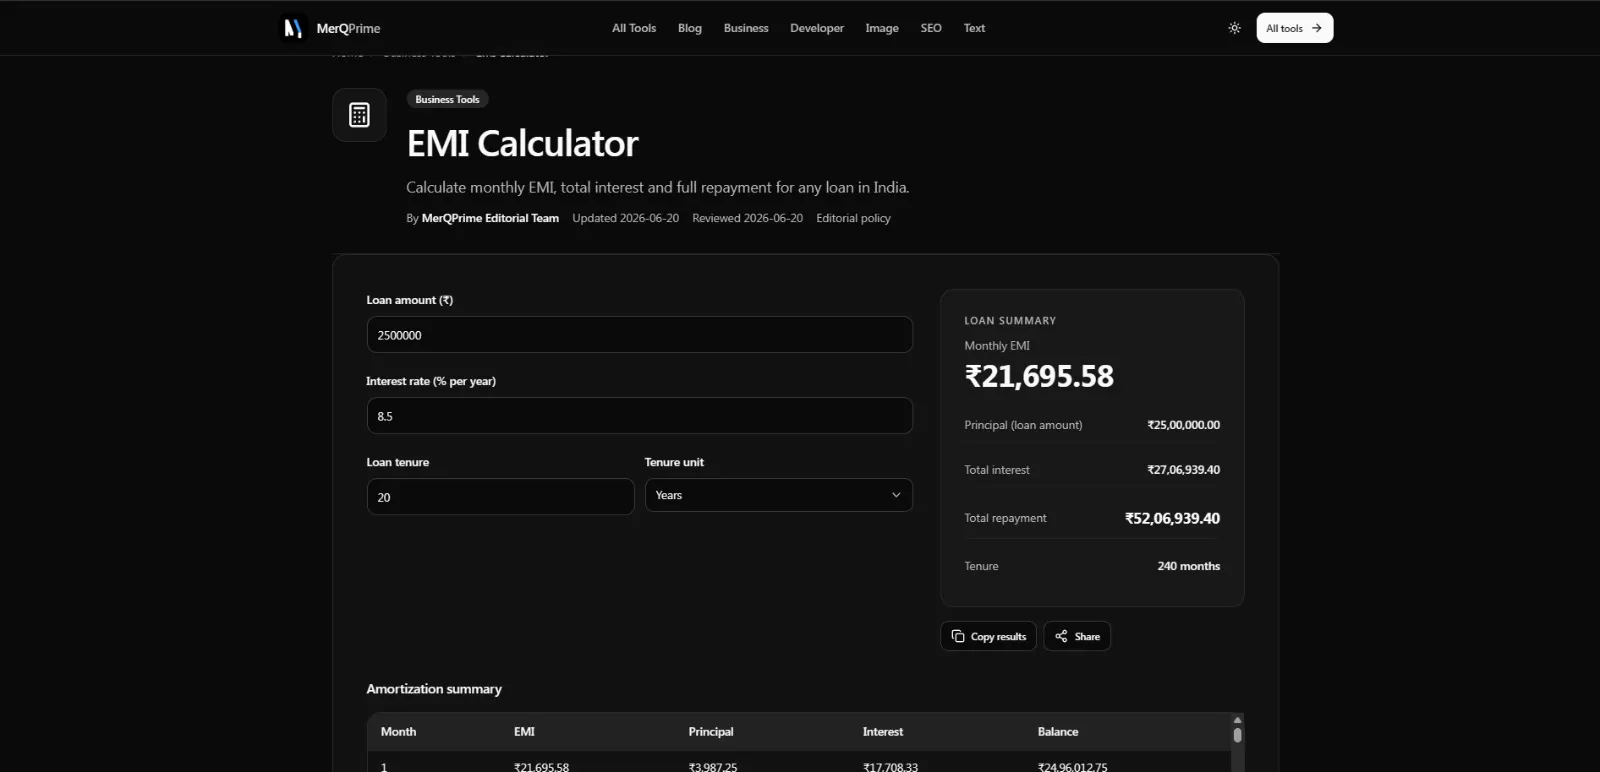The height and width of the screenshot is (772, 1600).
Task: Open the Image nav category
Action: [x=882, y=28]
